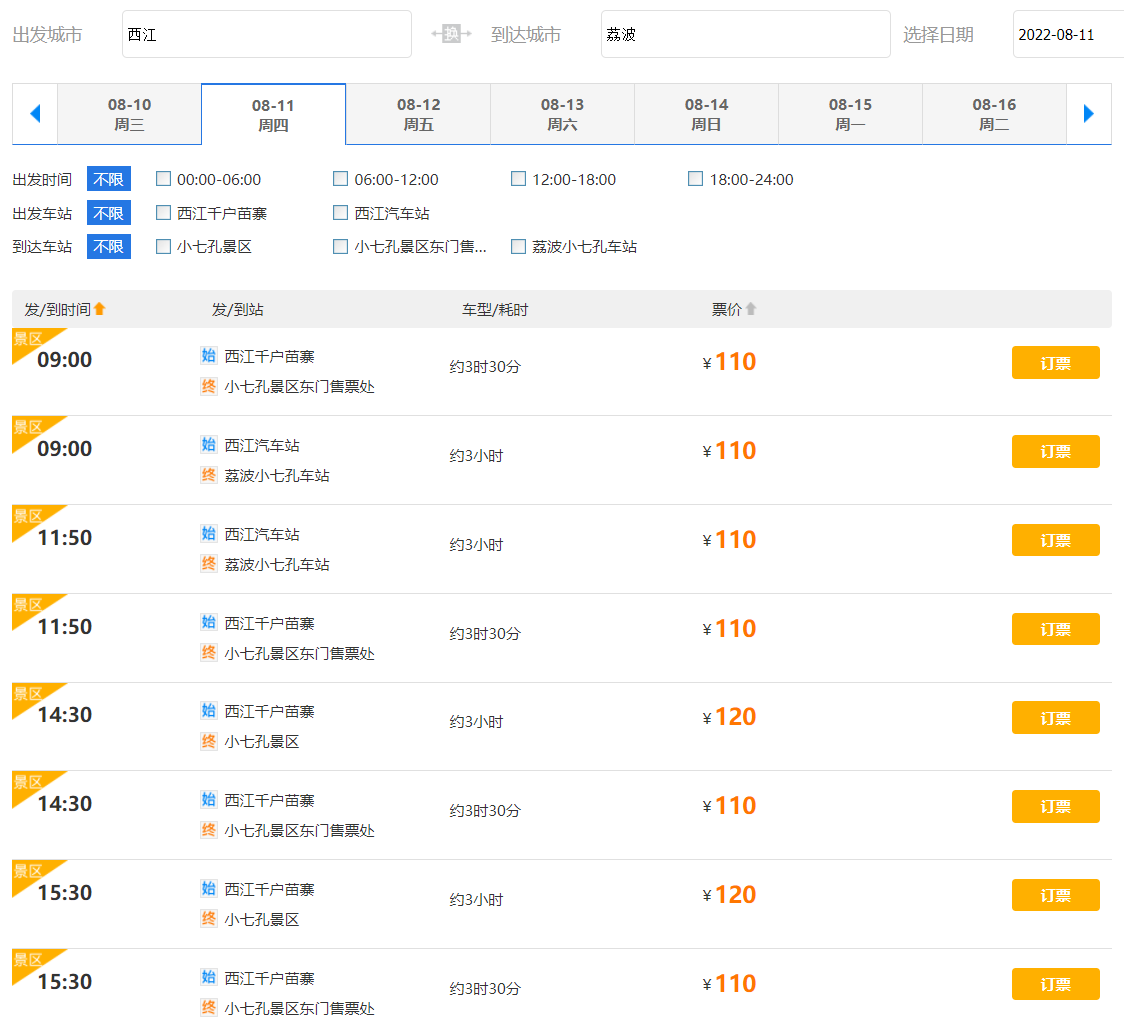The image size is (1124, 1034).
Task: Sort by ticket price arrow icon
Action: (x=751, y=310)
